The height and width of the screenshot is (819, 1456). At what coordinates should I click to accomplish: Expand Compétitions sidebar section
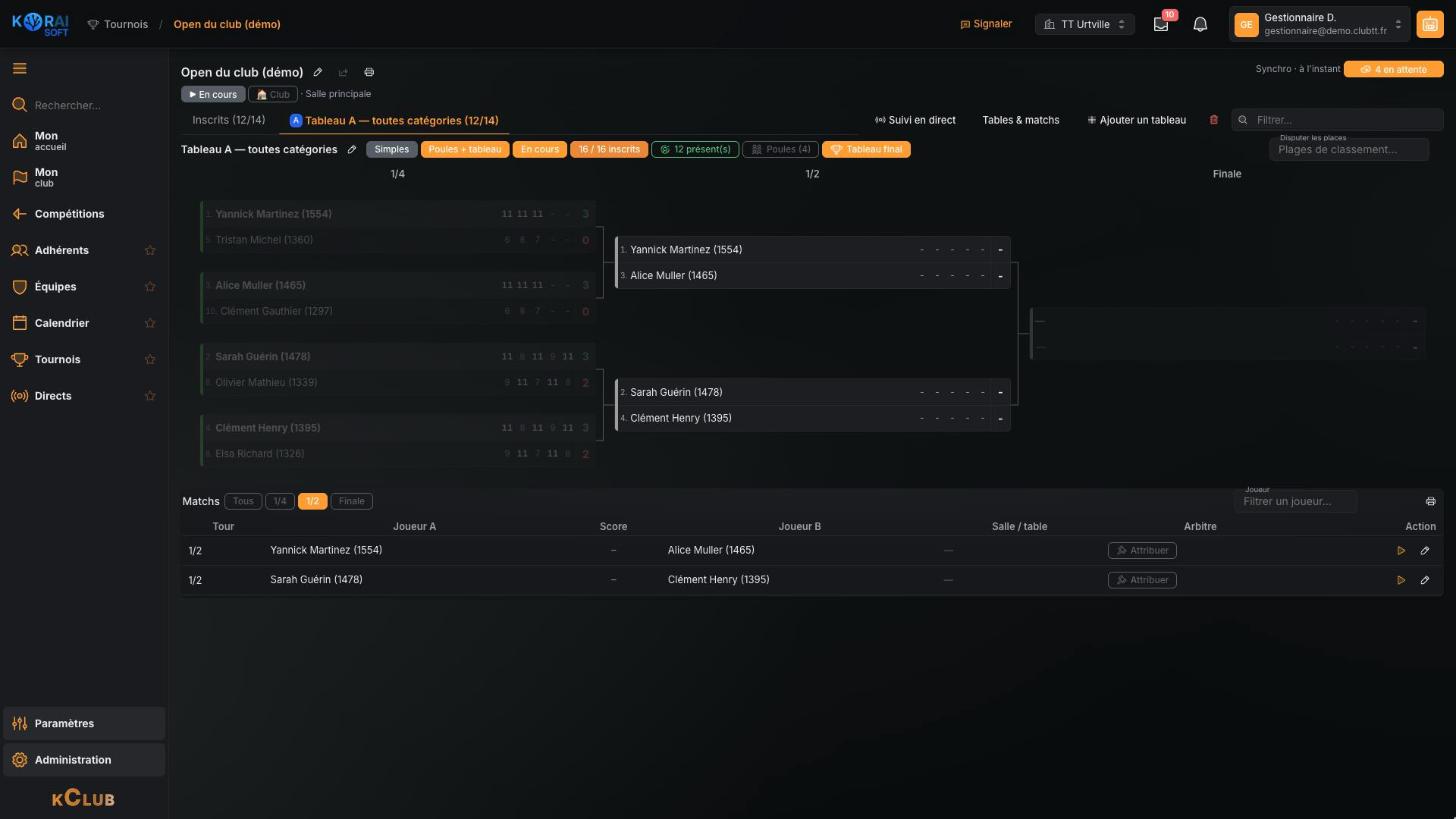84,214
